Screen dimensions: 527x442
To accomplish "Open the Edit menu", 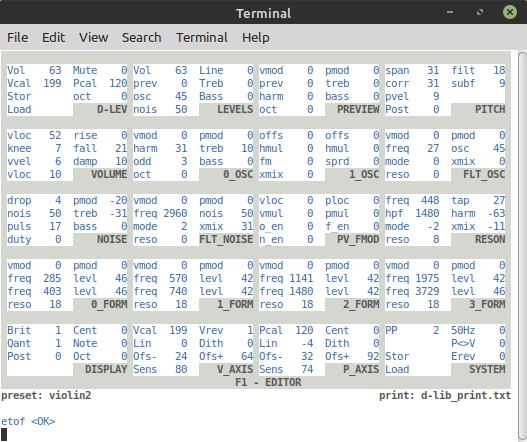I will 53,37.
